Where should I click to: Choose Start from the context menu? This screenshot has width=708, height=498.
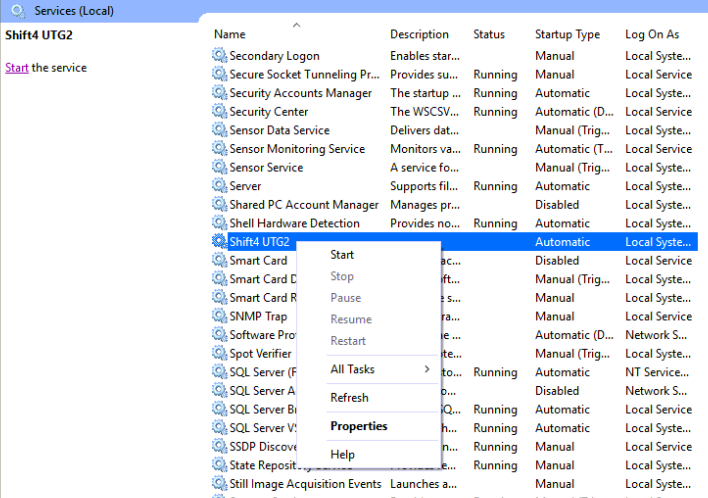(x=342, y=255)
